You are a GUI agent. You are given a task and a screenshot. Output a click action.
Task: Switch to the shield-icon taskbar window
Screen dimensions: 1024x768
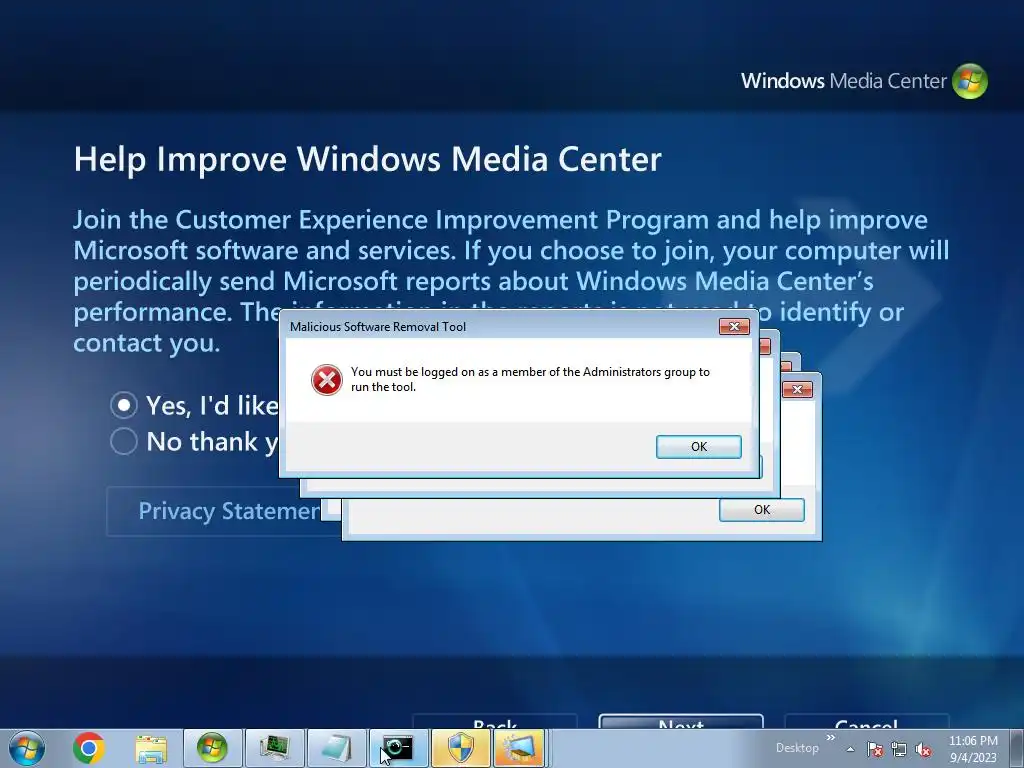click(x=460, y=748)
